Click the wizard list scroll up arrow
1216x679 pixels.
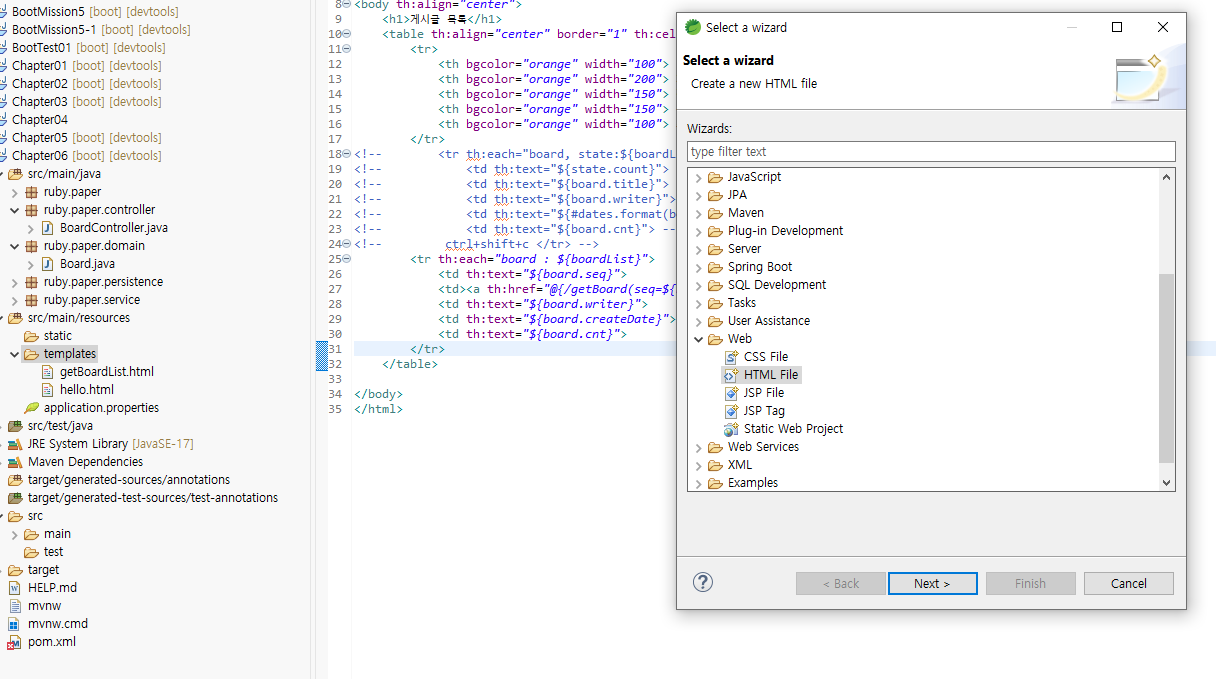[1166, 177]
